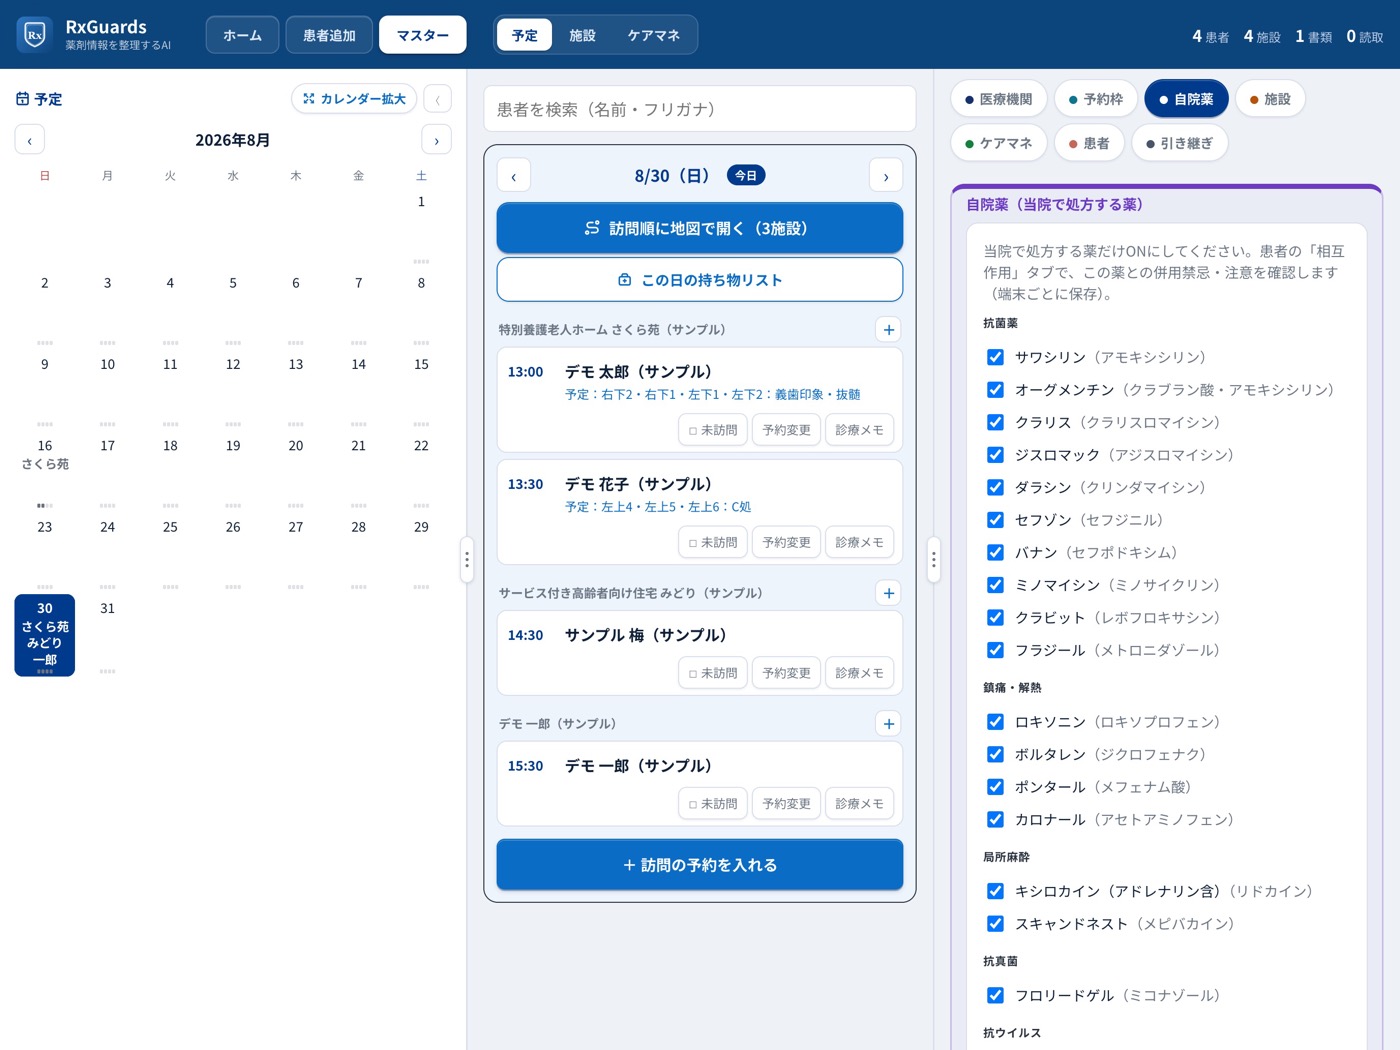Open visits on map 訪問順に地図で開く
Viewport: 1400px width, 1050px height.
click(700, 228)
